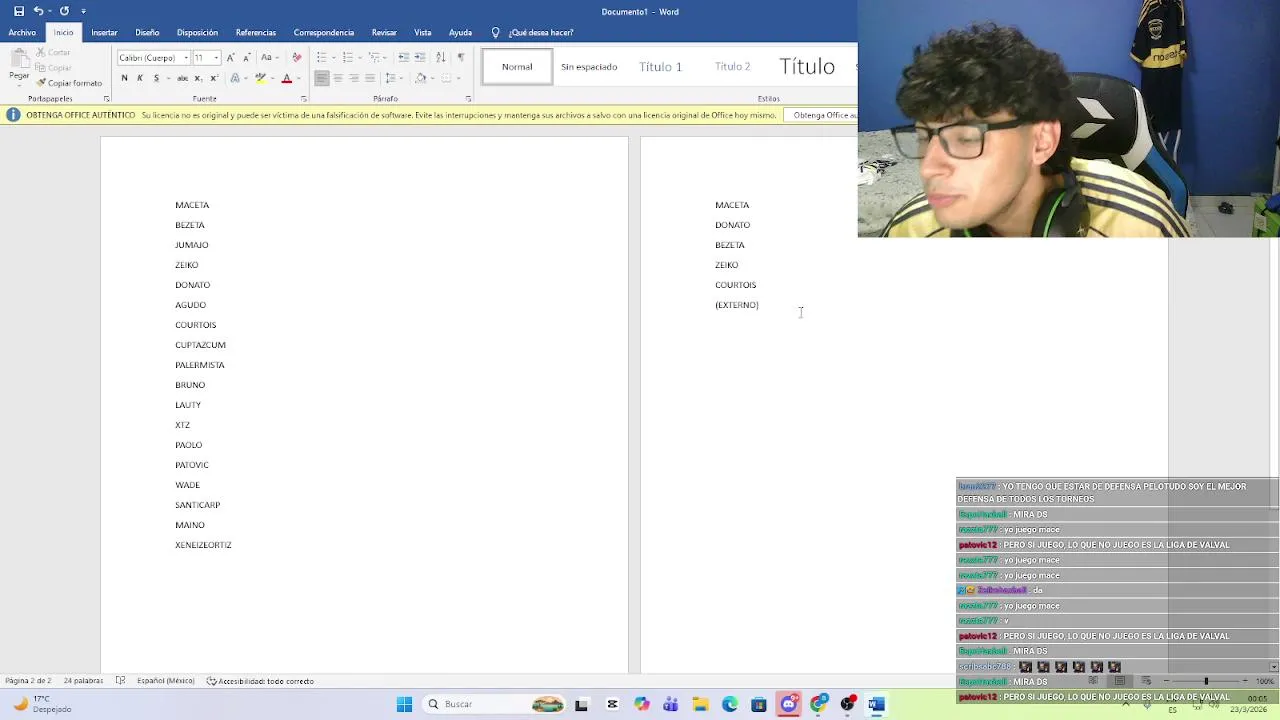The width and height of the screenshot is (1280, 720).
Task: Open the highlight color dropdown arrow
Action: pos(272,78)
